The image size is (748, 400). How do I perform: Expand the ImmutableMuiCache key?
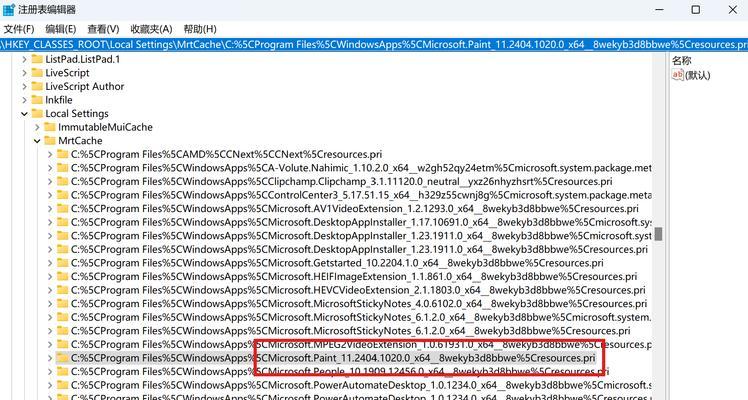[x=37, y=127]
